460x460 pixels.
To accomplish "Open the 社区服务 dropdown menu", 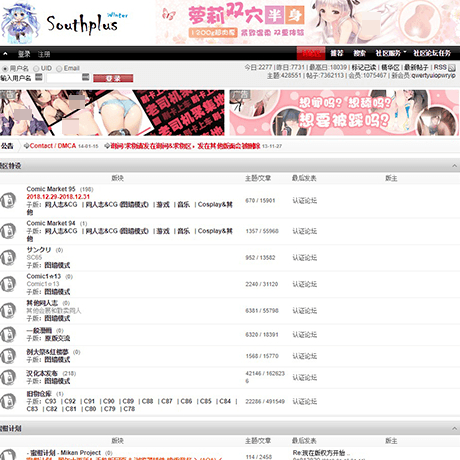I will (x=391, y=53).
